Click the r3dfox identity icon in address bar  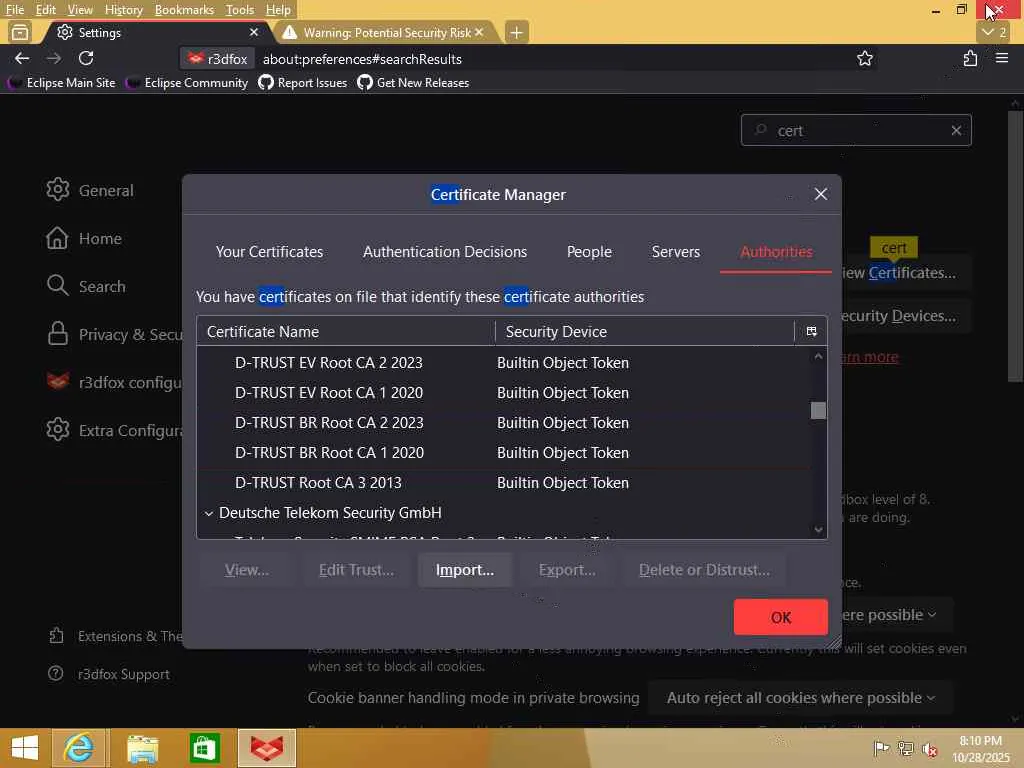click(217, 59)
